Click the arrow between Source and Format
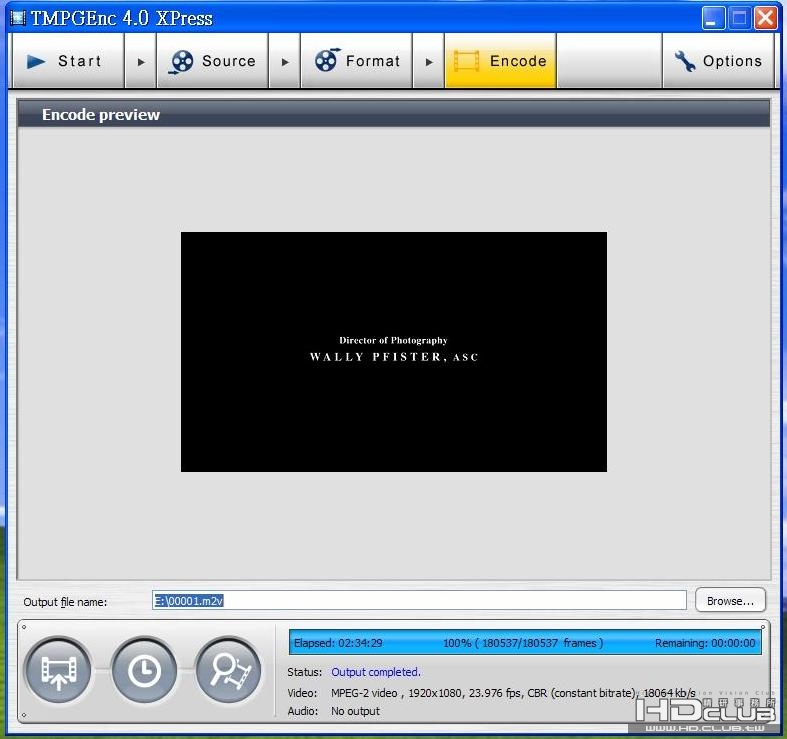787x739 pixels. click(285, 61)
